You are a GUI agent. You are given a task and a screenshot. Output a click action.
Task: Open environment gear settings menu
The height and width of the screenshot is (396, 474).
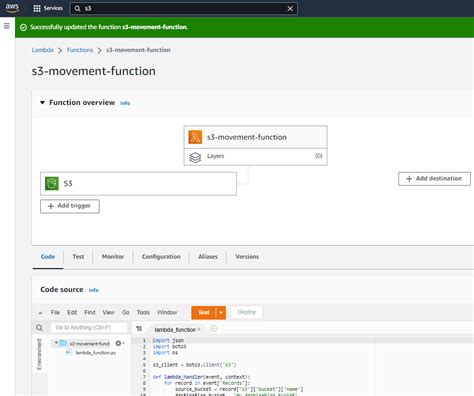click(x=119, y=343)
